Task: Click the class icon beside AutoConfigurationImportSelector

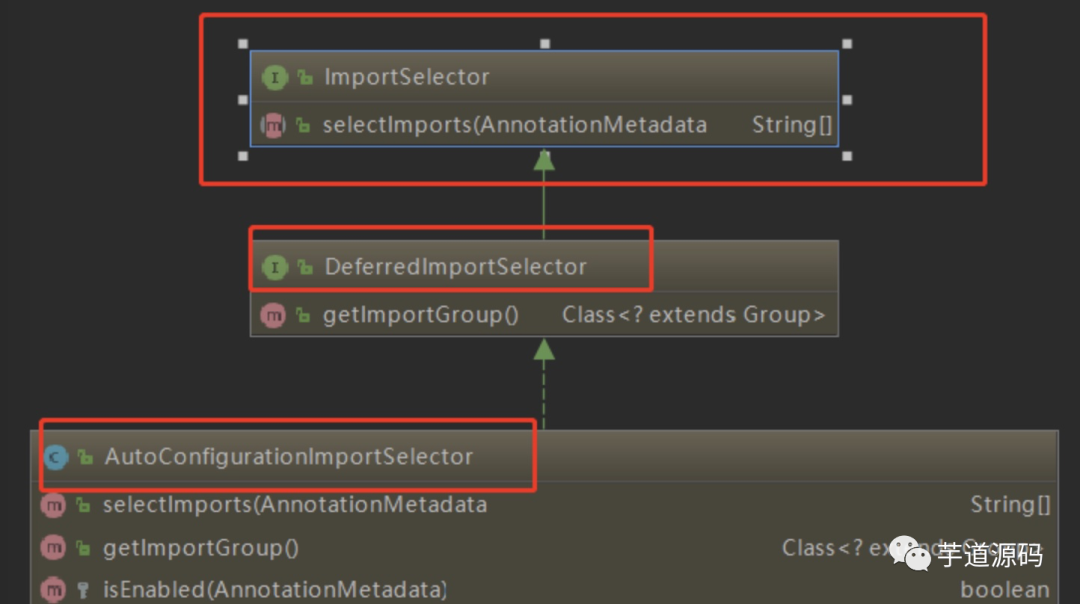Action: click(x=55, y=457)
